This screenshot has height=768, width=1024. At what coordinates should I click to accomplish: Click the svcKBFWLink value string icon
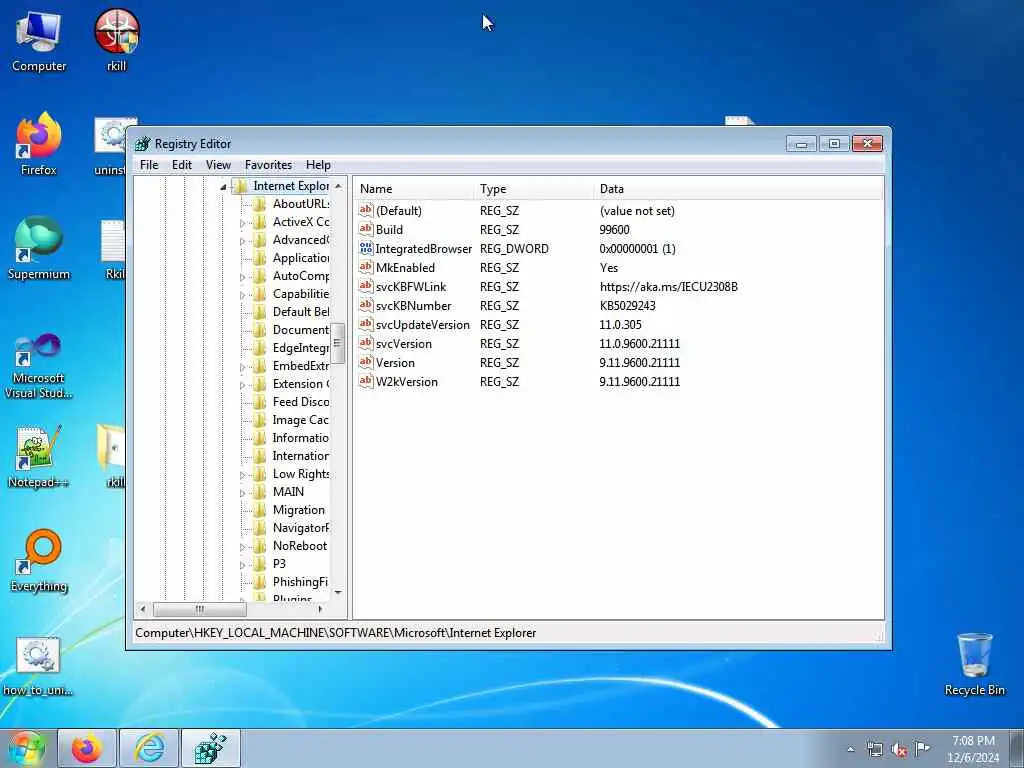[366, 286]
